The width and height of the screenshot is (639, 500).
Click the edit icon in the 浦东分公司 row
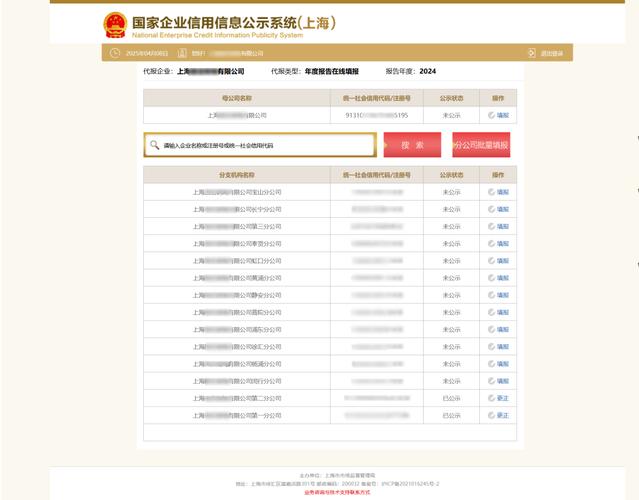[x=491, y=329]
